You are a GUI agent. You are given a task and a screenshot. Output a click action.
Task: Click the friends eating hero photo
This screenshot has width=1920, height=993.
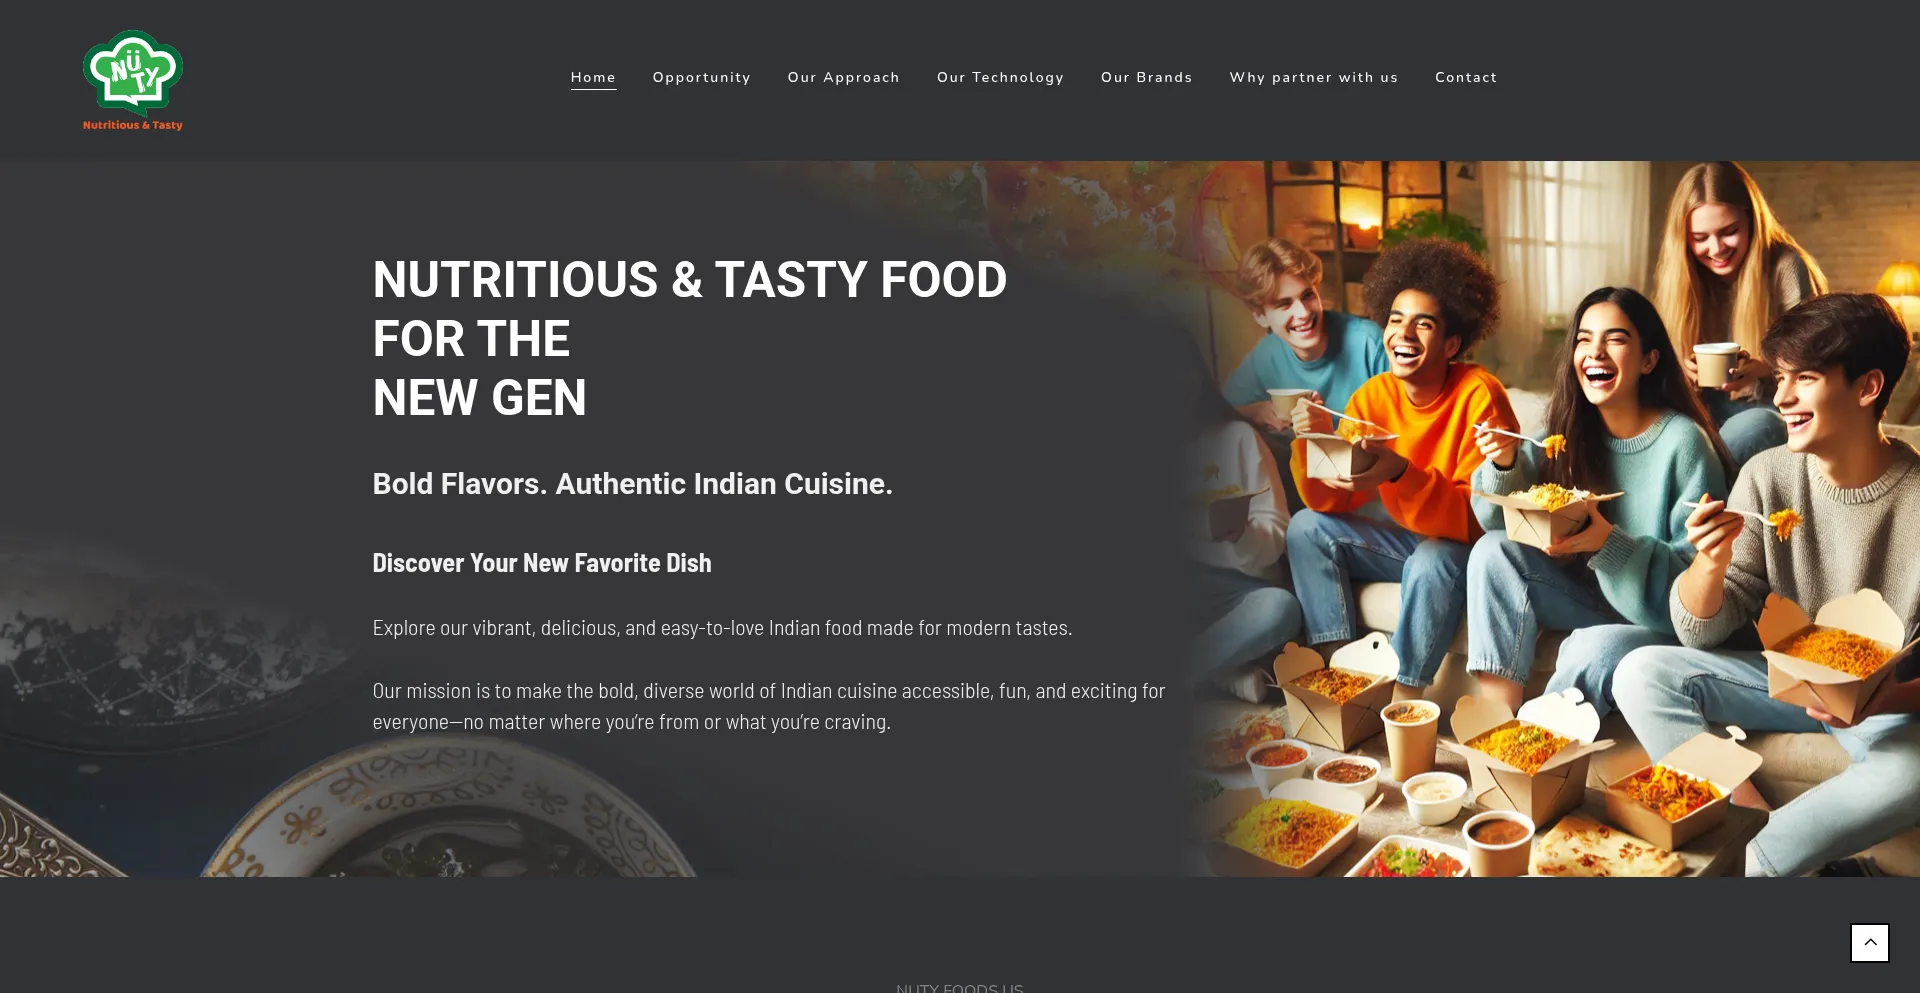click(x=1550, y=519)
